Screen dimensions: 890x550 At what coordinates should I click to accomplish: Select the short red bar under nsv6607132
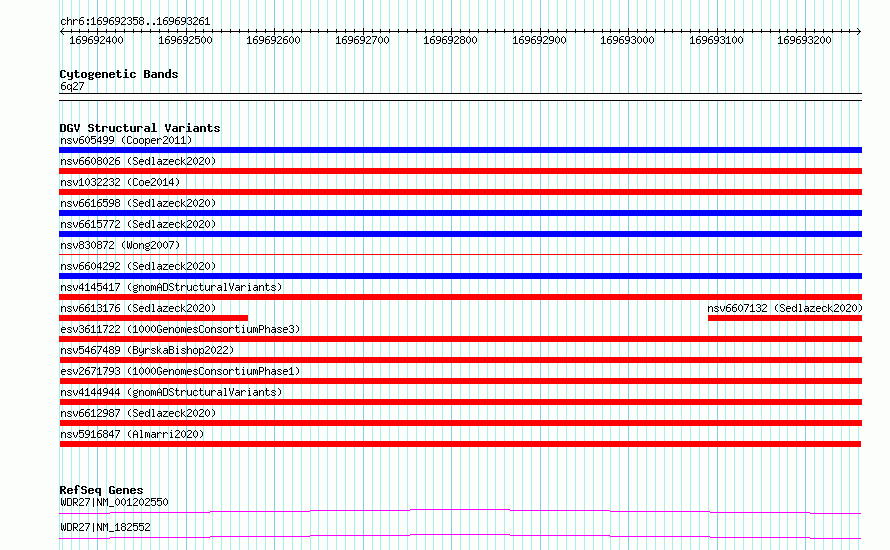pos(785,318)
